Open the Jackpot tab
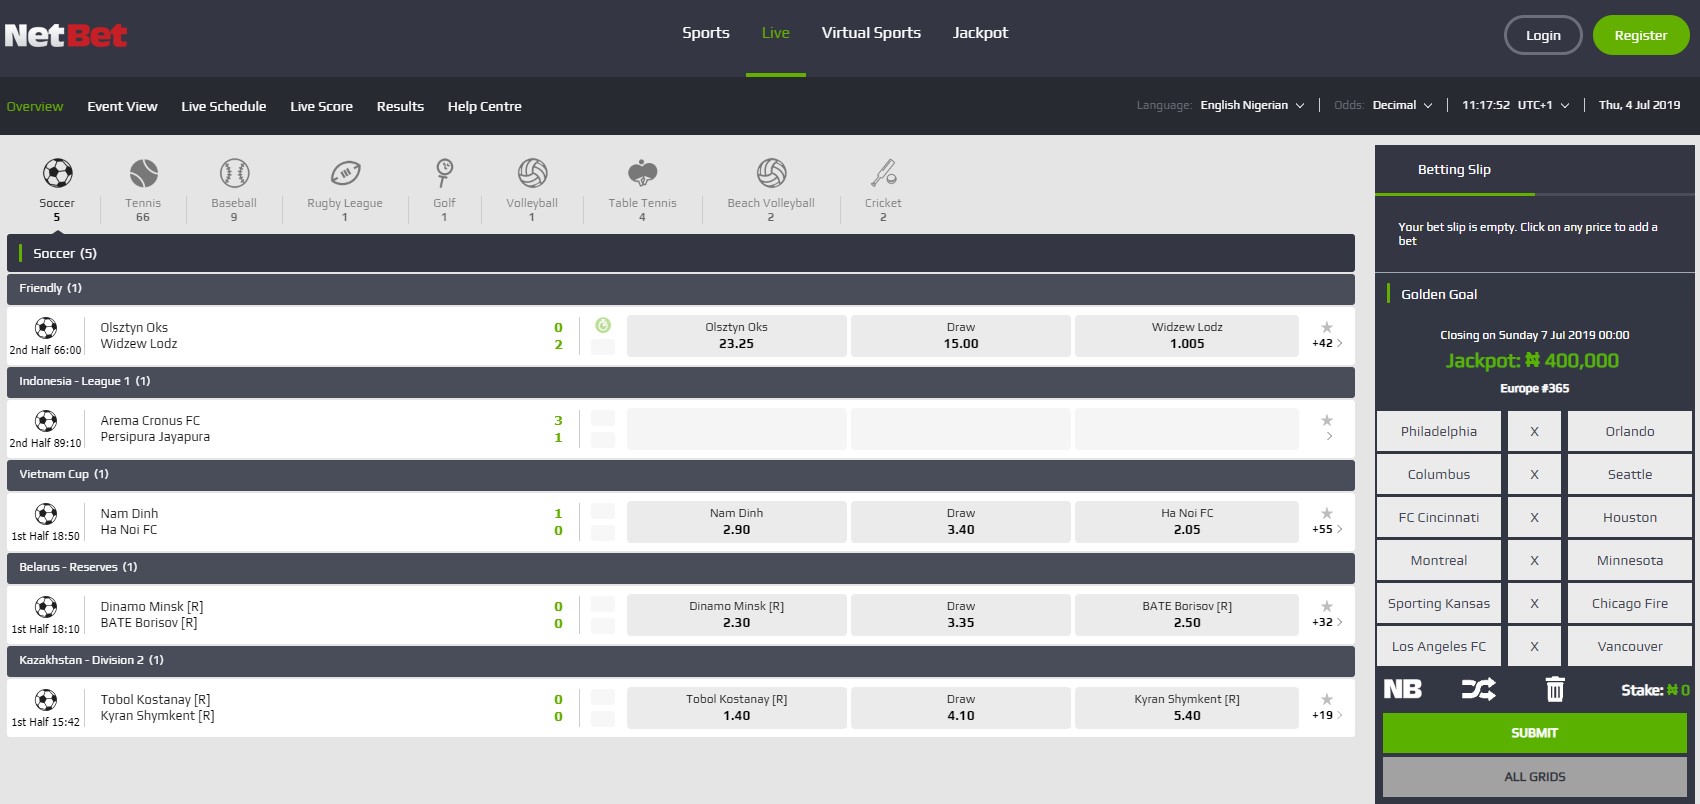The width and height of the screenshot is (1700, 804). 980,33
